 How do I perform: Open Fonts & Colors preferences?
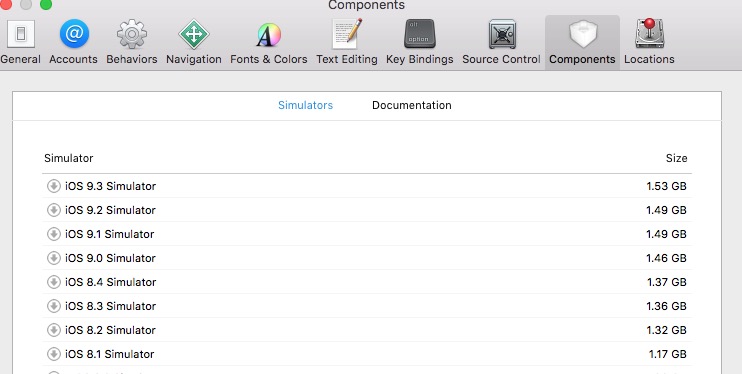coord(268,43)
